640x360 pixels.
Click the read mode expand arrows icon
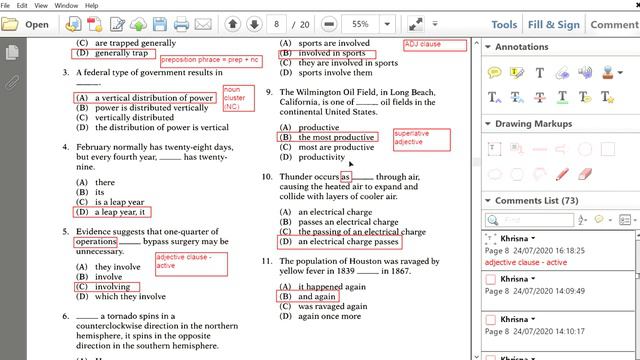pyautogui.click(x=416, y=24)
